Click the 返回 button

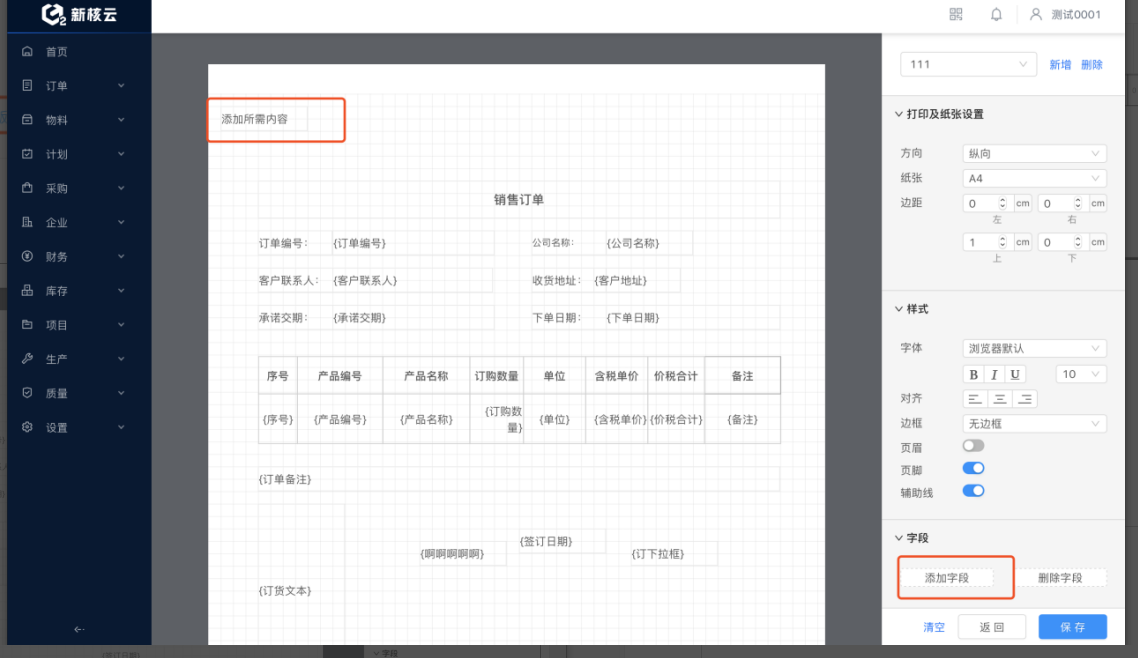[x=991, y=627]
